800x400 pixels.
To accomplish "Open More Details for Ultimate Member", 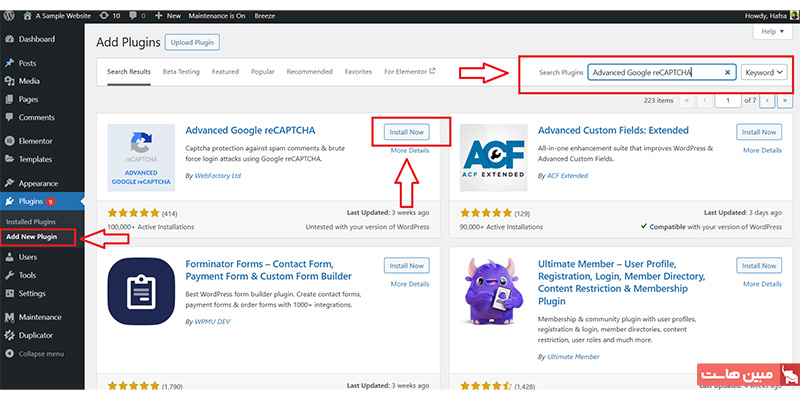I will click(762, 284).
